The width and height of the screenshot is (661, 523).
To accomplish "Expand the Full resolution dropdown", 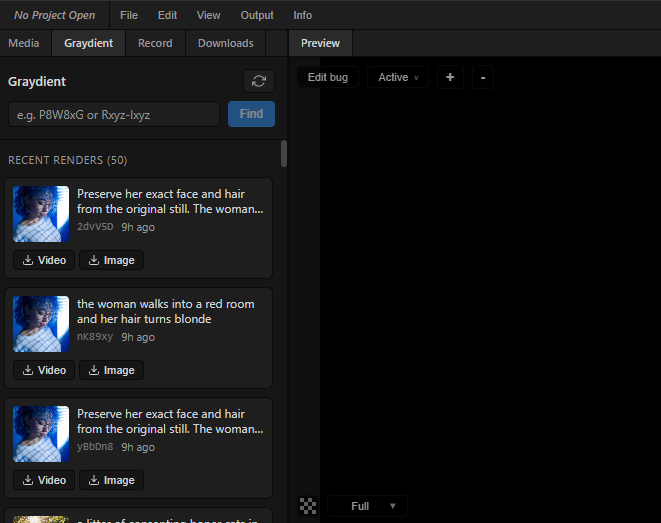I will coord(367,506).
